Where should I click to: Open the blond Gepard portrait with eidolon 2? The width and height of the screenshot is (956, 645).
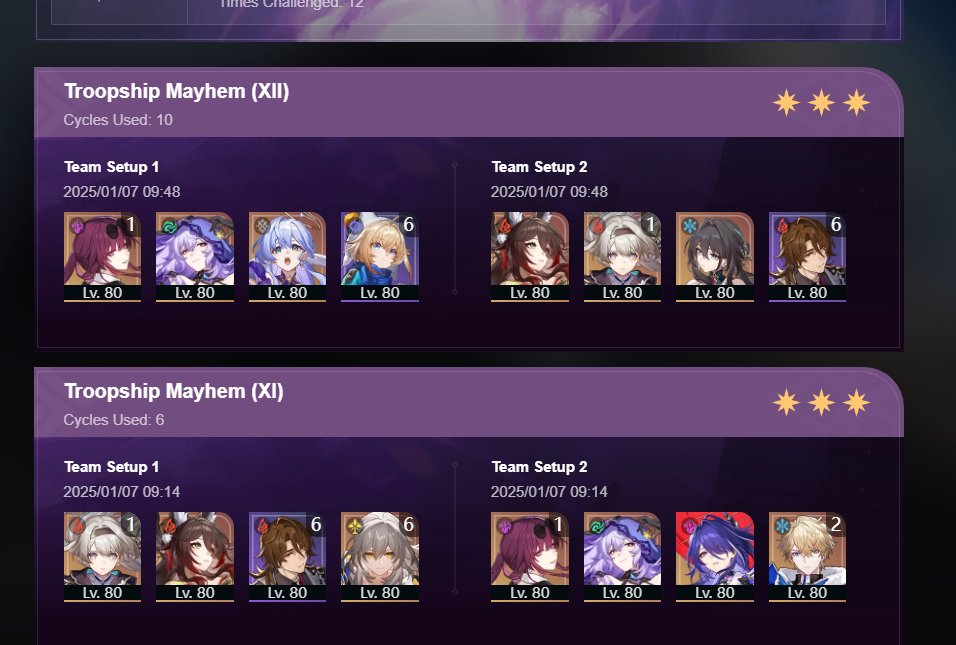click(807, 557)
